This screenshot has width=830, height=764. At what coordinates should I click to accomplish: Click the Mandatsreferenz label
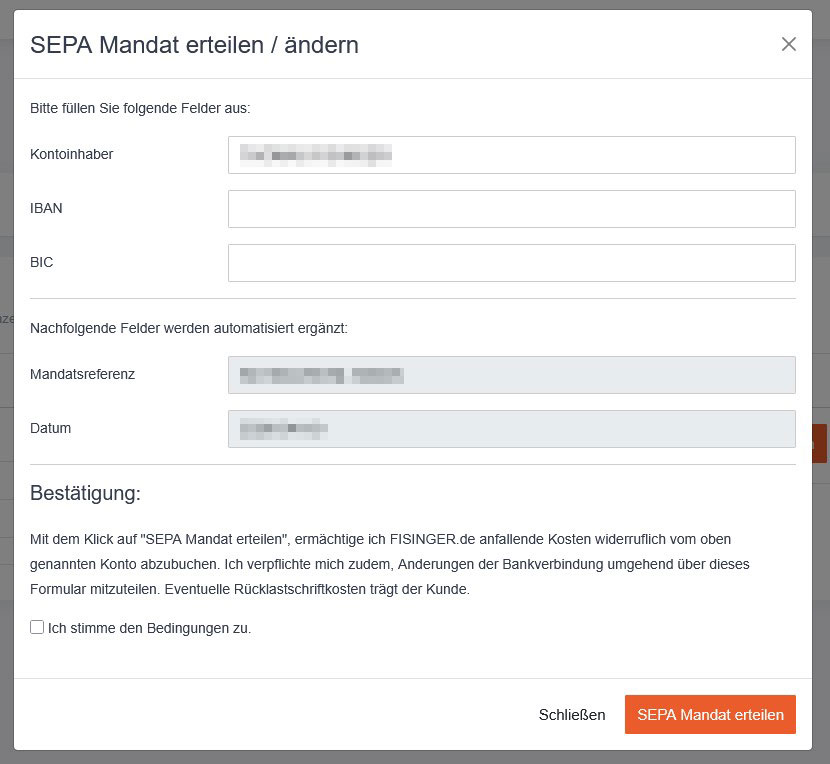point(82,374)
